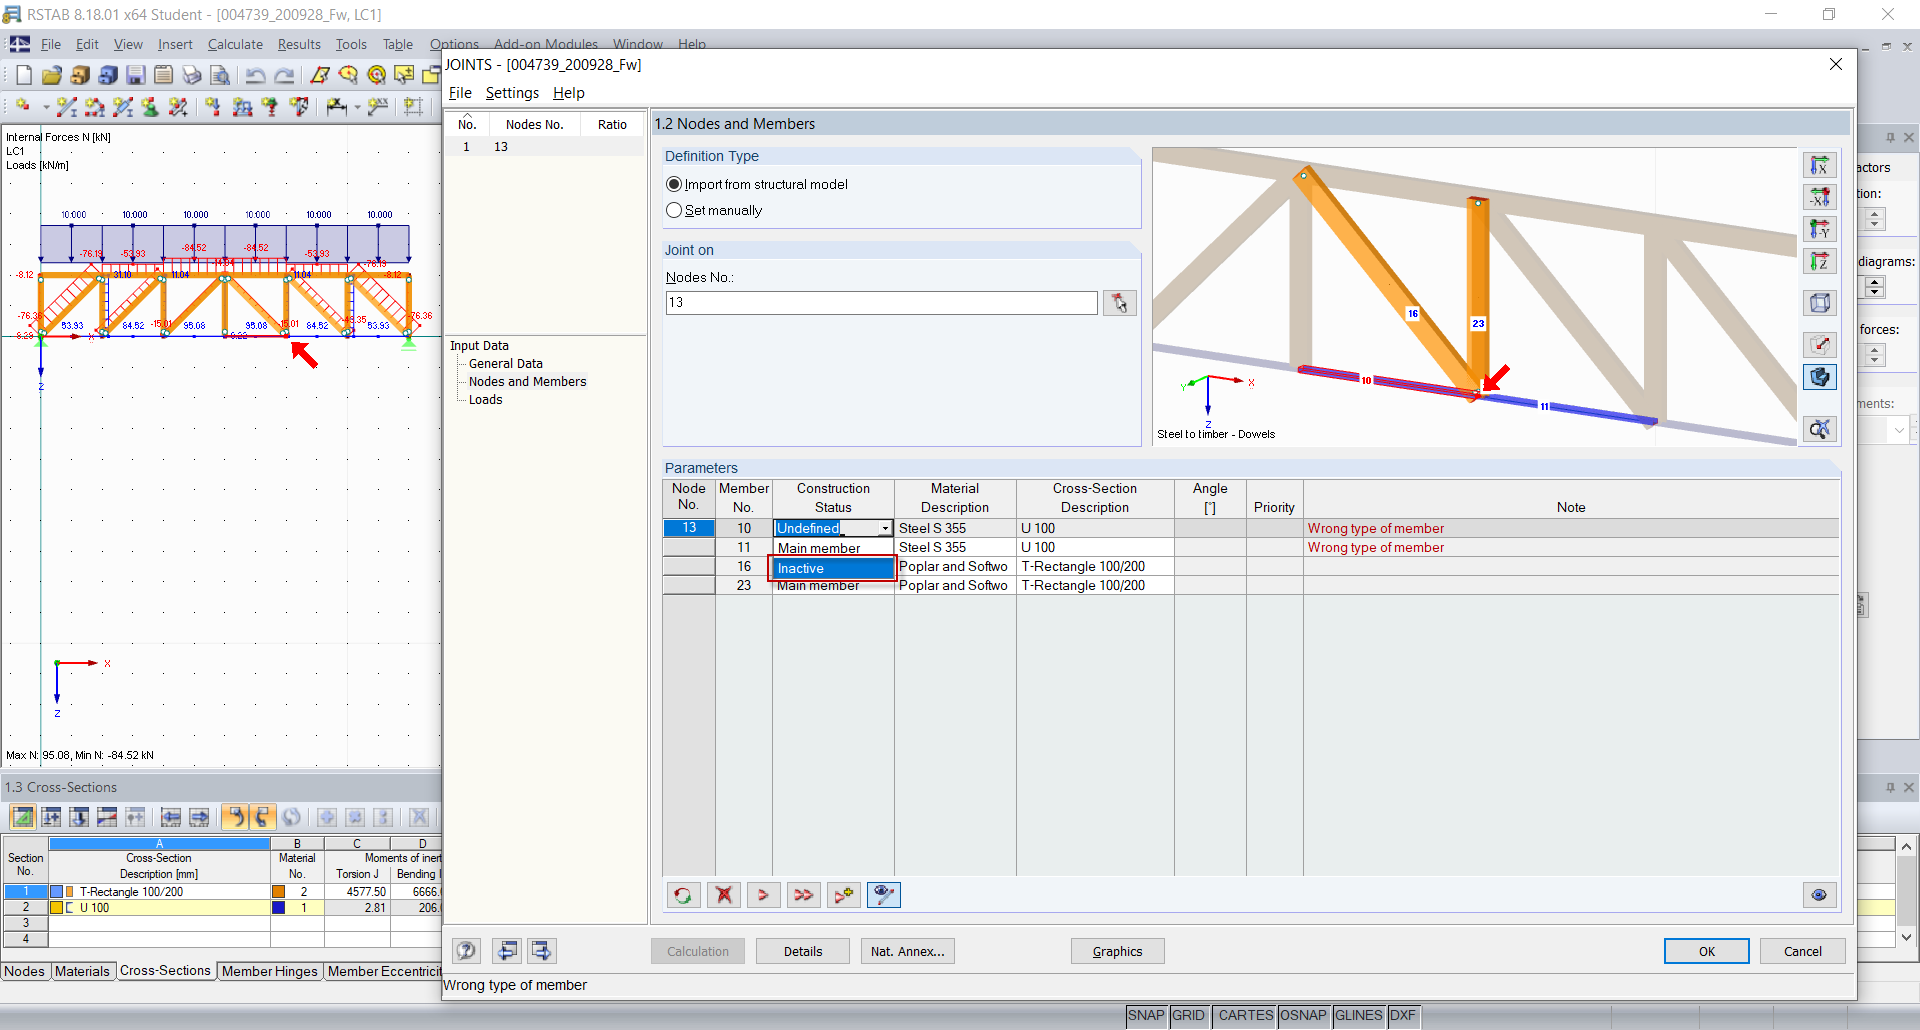Choose Inactive from the status list

tap(832, 568)
